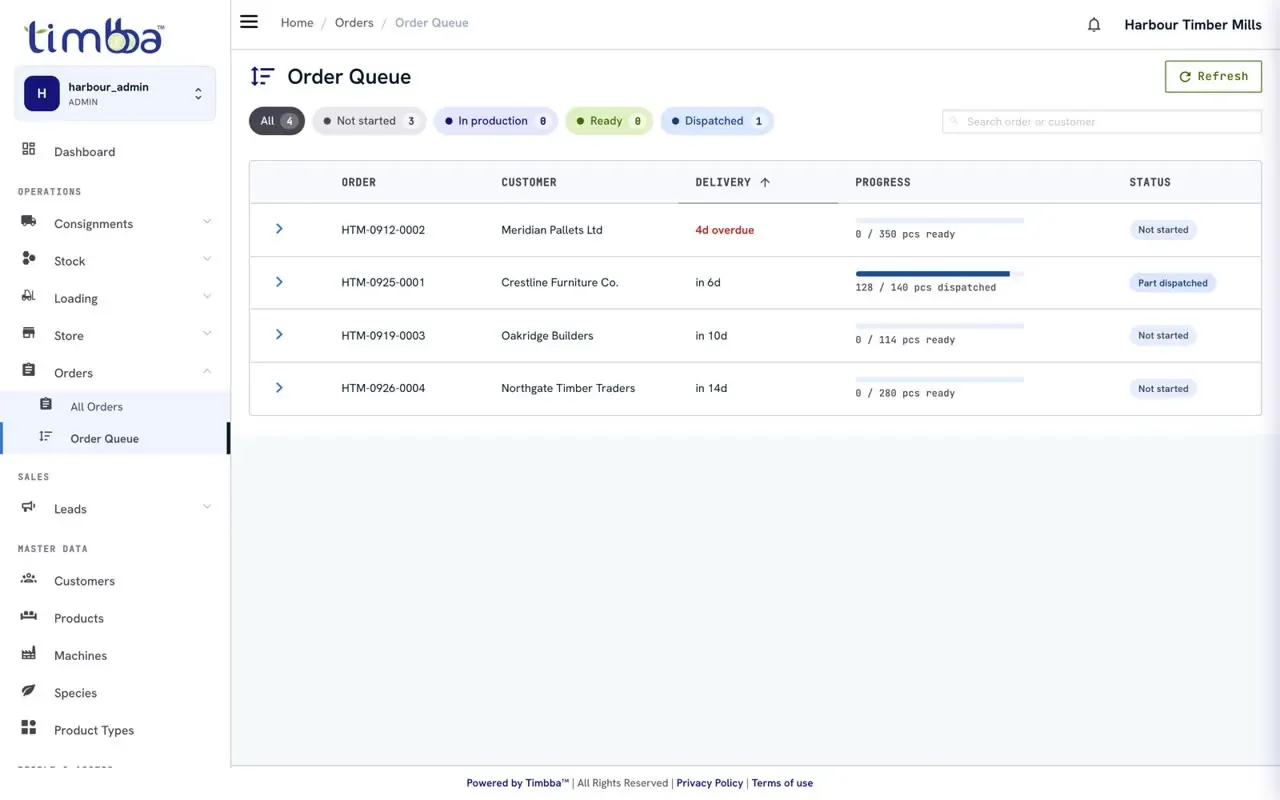Filter by In production chip

click(x=496, y=121)
